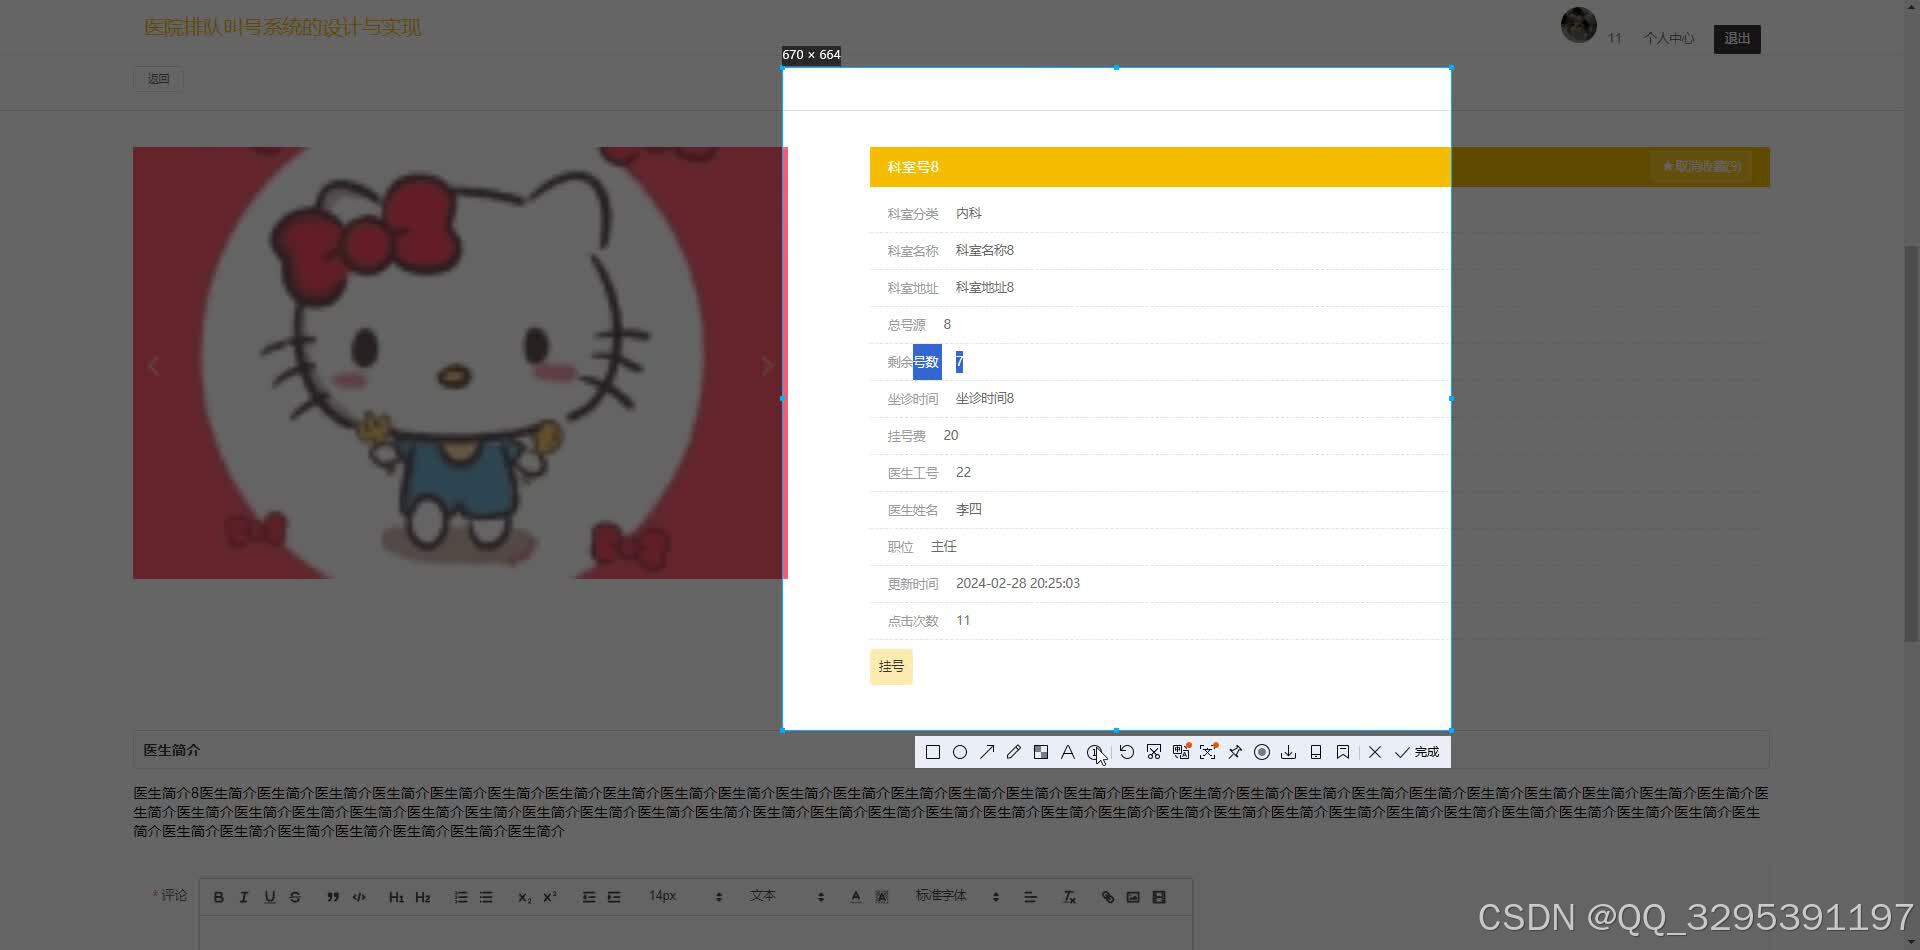Image resolution: width=1920 pixels, height=950 pixels.
Task: Select the text annotation tool
Action: click(1068, 752)
